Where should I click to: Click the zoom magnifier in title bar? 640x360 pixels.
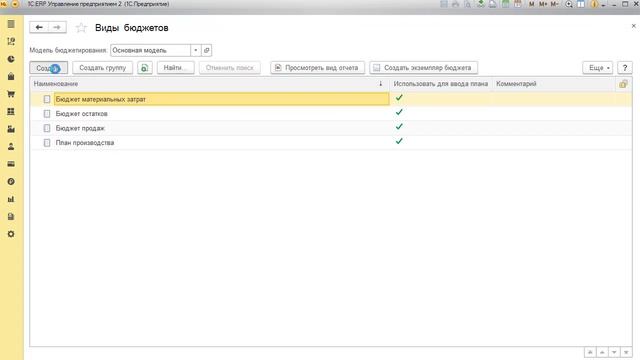point(569,4)
